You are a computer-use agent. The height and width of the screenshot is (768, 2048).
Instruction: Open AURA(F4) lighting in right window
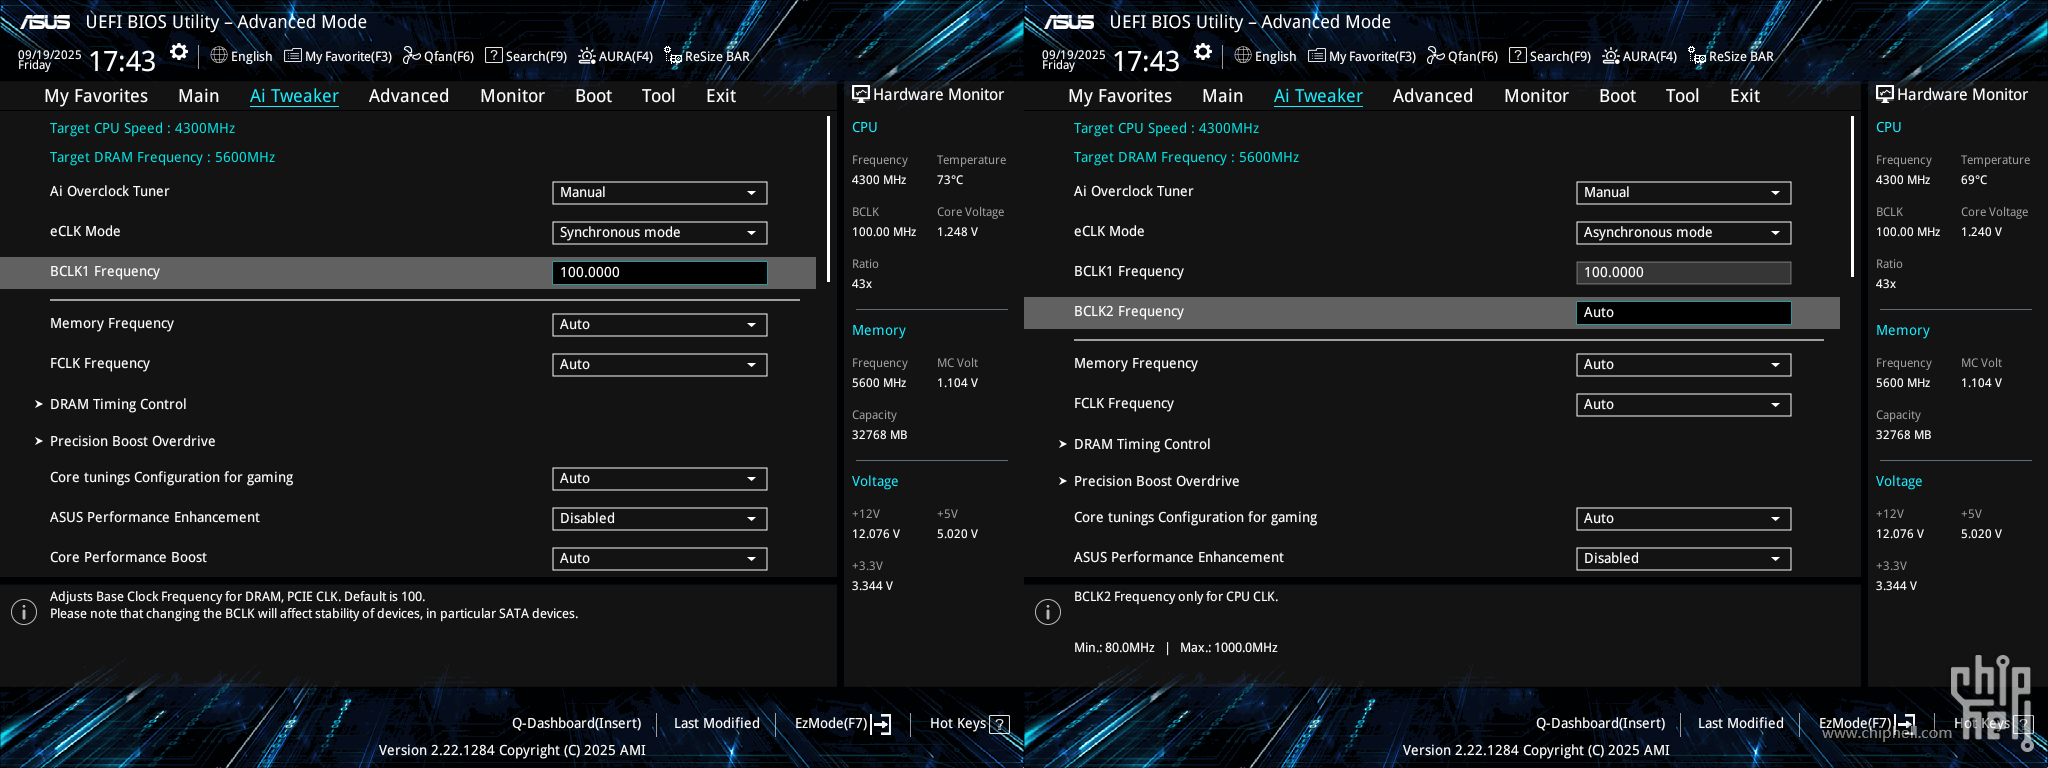tap(1639, 56)
